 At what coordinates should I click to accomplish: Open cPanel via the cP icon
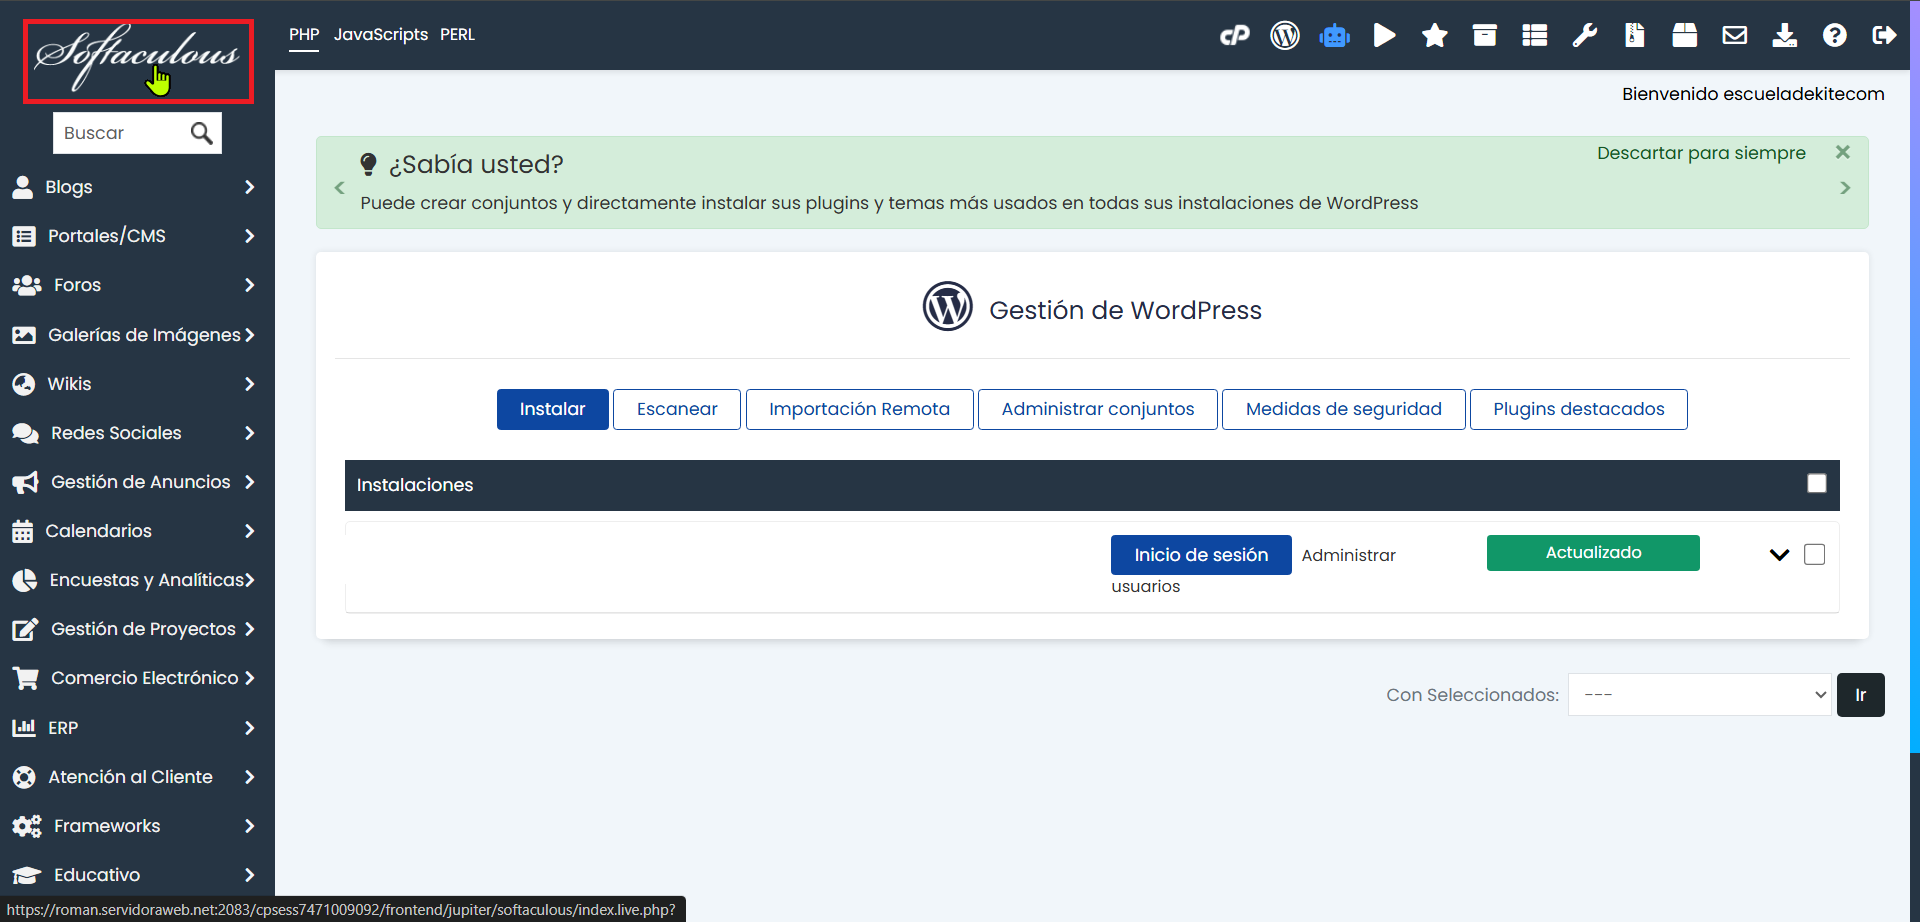(1235, 36)
